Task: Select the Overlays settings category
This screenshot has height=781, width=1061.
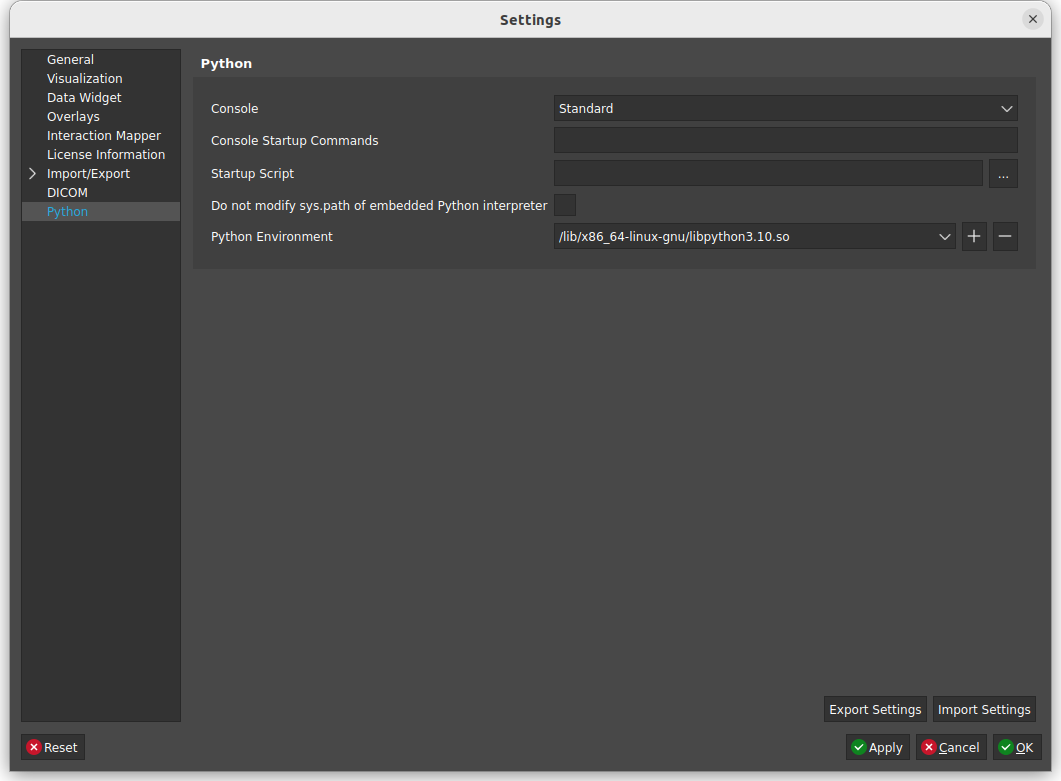Action: click(x=73, y=116)
